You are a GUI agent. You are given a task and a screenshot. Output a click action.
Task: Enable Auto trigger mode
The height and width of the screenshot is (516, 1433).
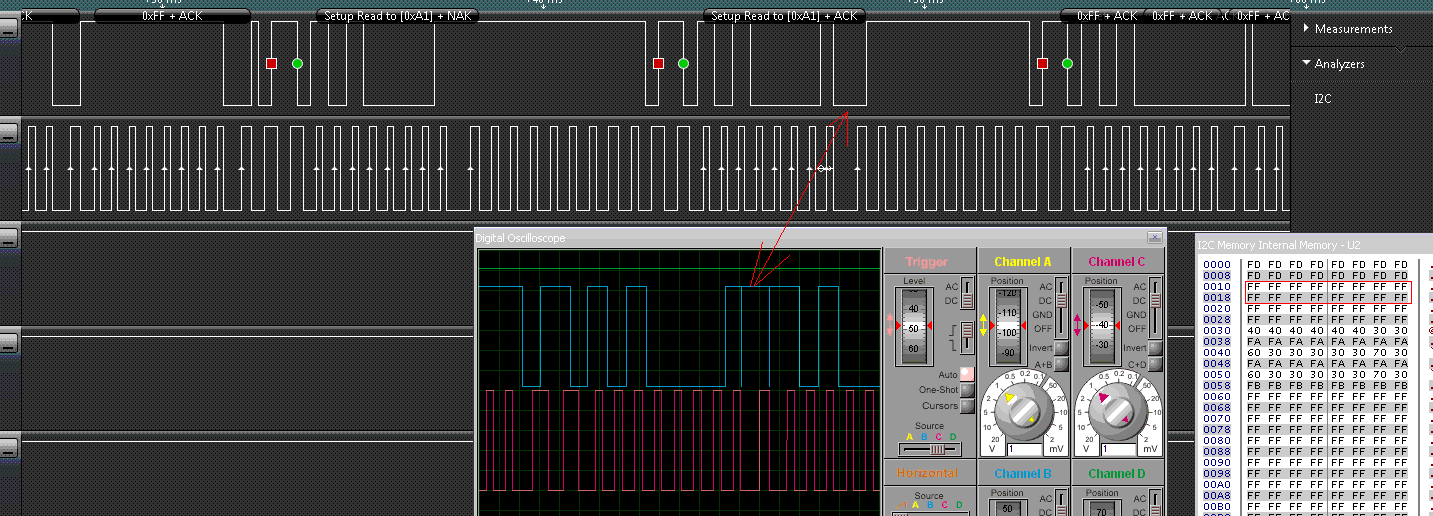click(966, 374)
